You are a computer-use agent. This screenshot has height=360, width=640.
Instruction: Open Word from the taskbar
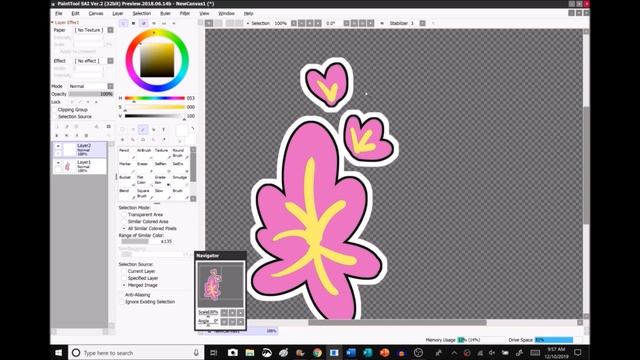coord(351,353)
